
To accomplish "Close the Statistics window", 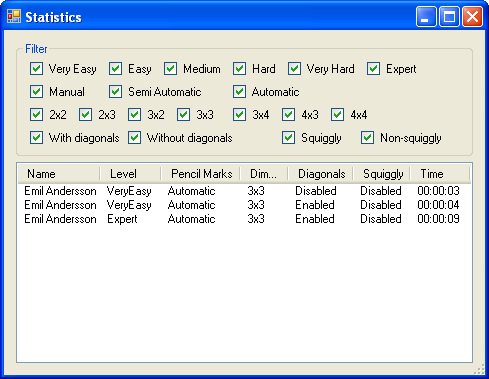I will [x=472, y=16].
